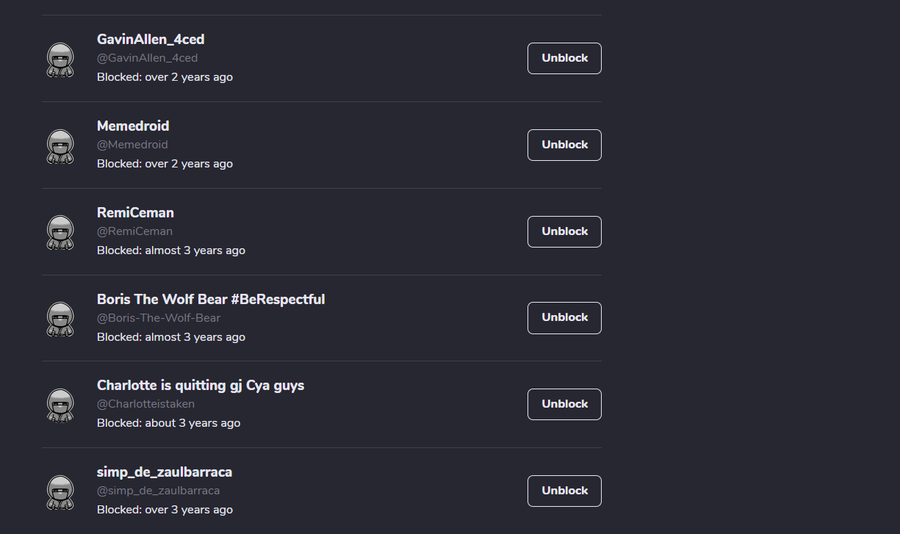
Task: Click GavinAllen_4ced's avatar icon
Action: tap(61, 59)
